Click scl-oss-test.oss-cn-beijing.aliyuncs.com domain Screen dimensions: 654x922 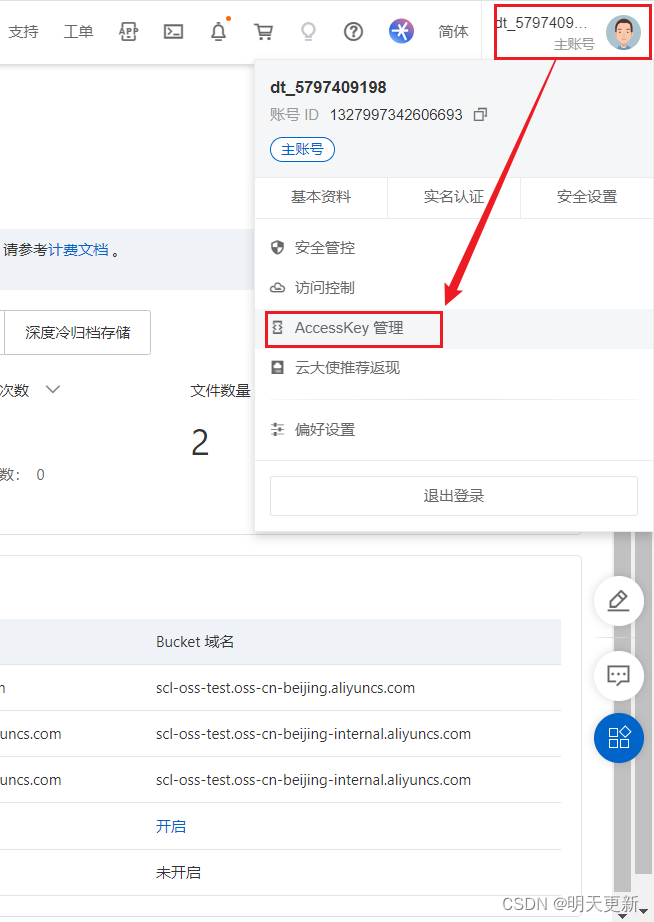click(x=285, y=688)
